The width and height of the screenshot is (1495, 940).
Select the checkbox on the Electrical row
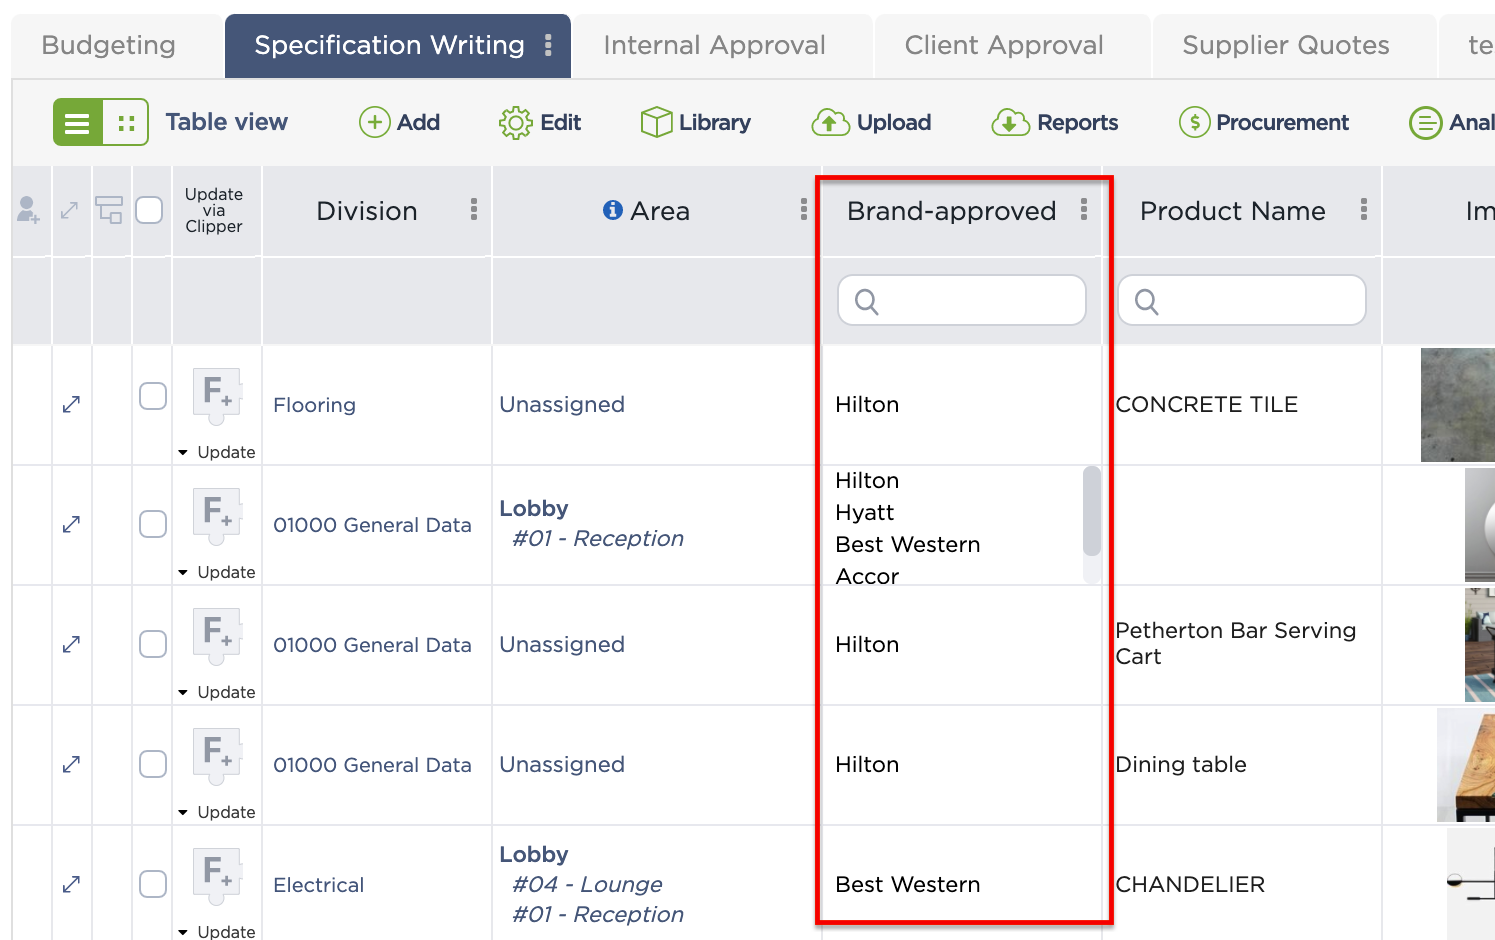152,884
